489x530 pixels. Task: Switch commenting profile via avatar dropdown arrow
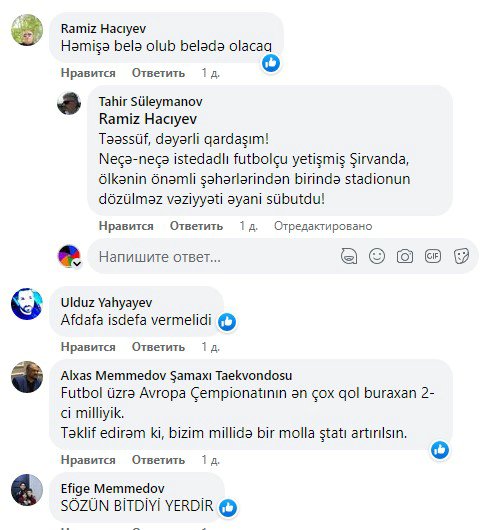click(77, 264)
